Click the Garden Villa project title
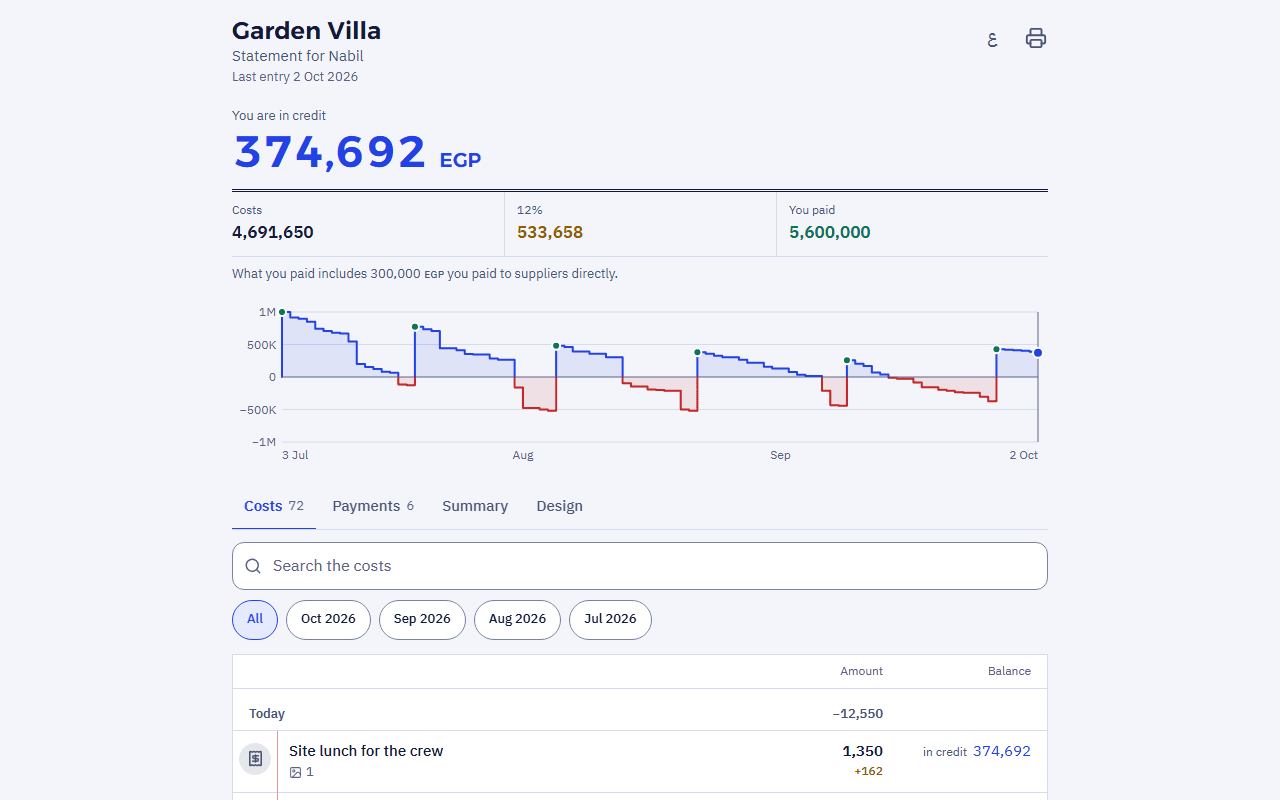This screenshot has width=1280, height=800. pyautogui.click(x=306, y=31)
